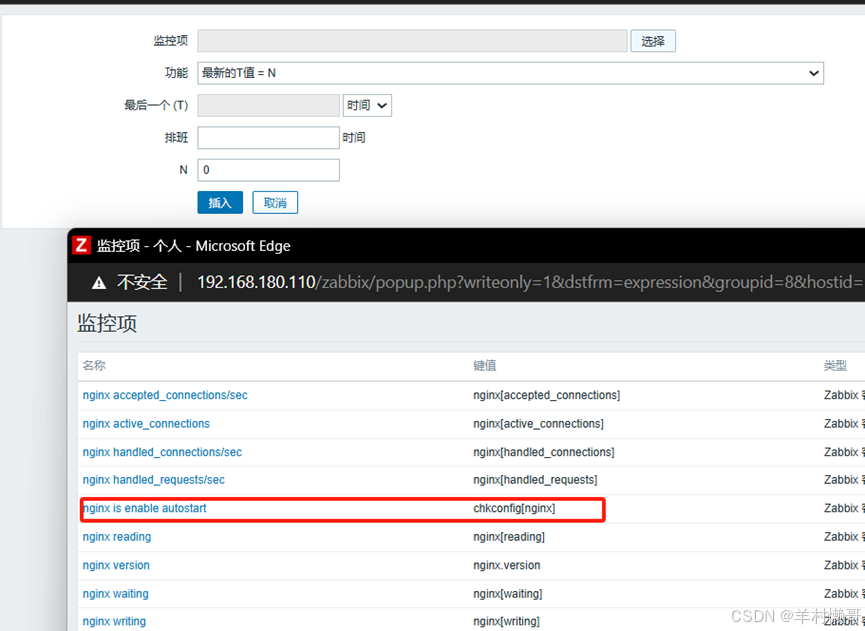
Task: Click the key value nginx[reading]
Action: (x=509, y=537)
